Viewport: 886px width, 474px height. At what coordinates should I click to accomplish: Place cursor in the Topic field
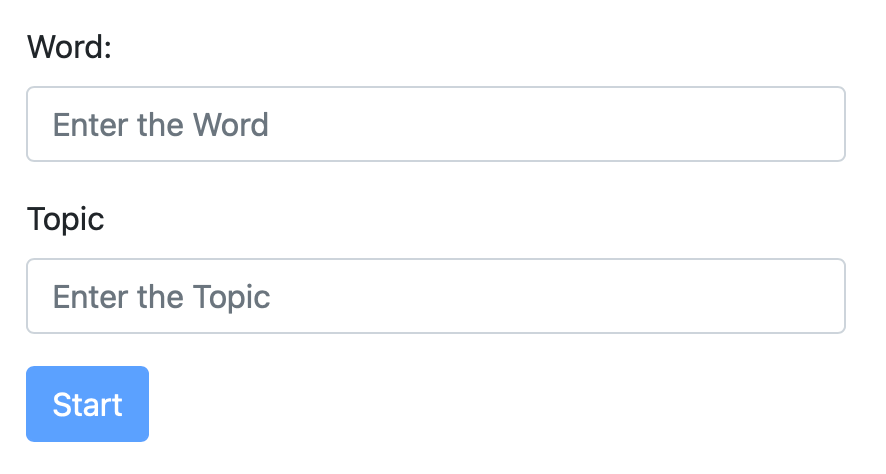435,296
